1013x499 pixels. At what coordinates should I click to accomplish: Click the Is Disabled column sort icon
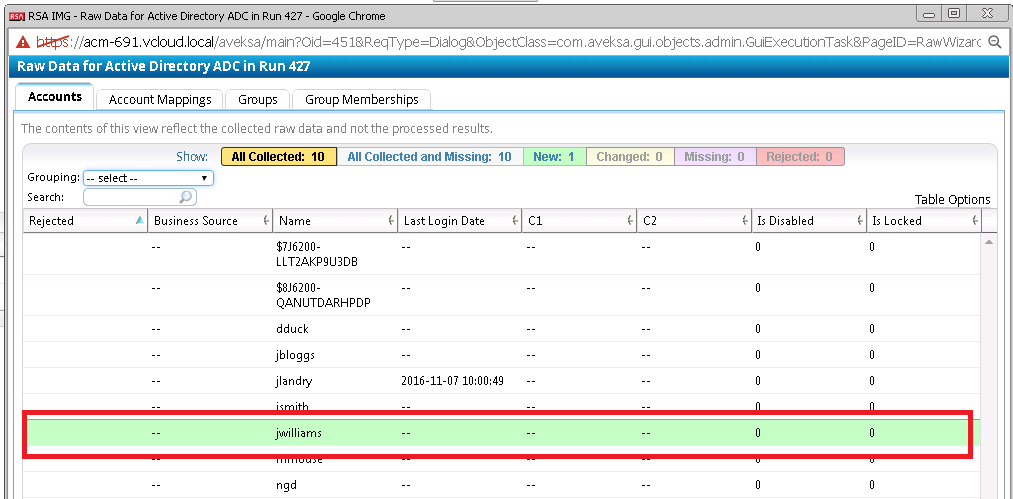pos(859,221)
